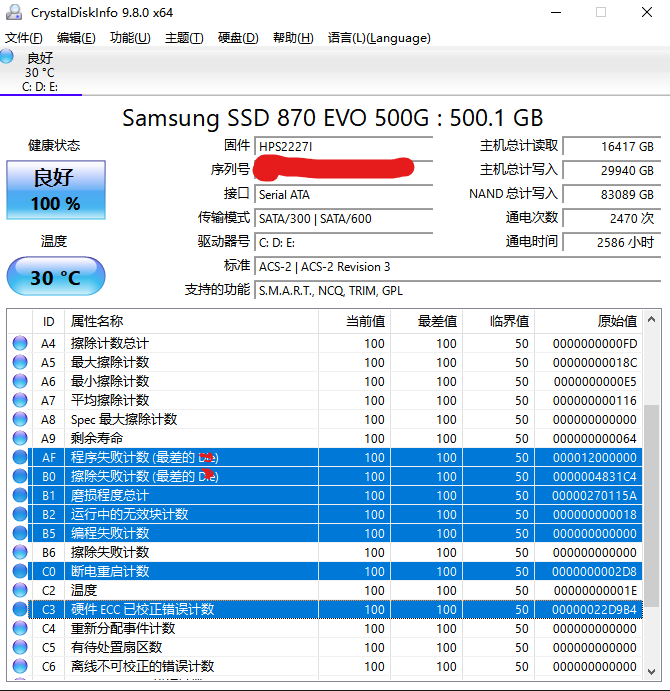Select the C: D: E: disk tab
Viewport: 670px width, 691px height.
click(x=40, y=72)
